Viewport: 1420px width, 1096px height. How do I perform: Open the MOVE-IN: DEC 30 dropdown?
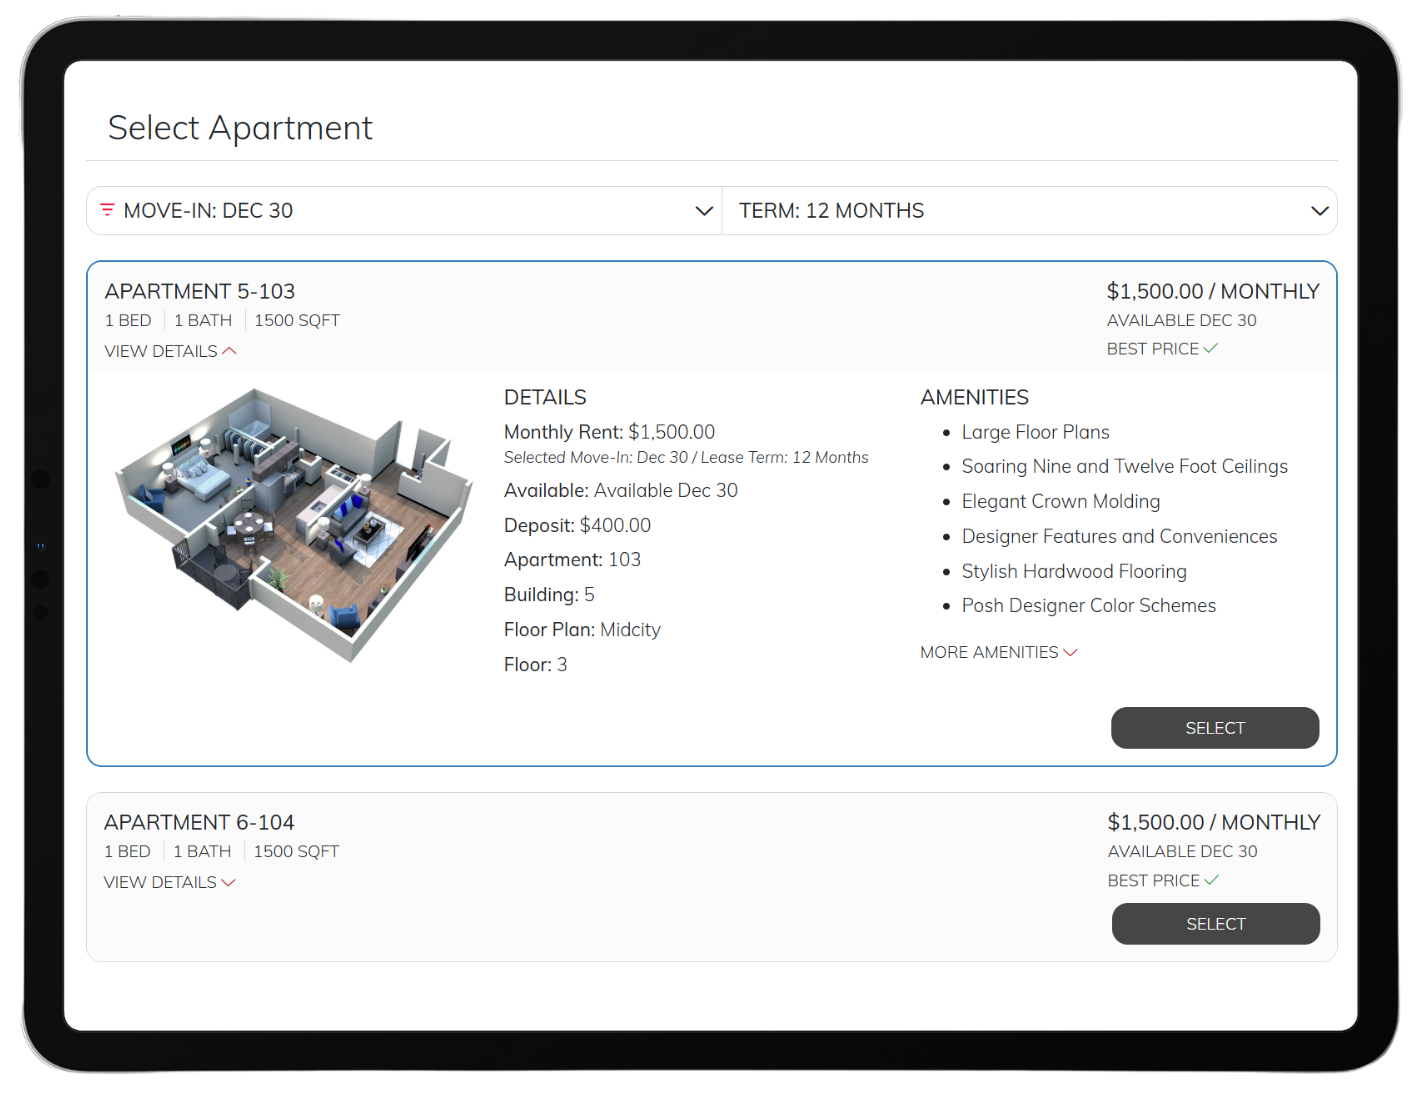[400, 210]
